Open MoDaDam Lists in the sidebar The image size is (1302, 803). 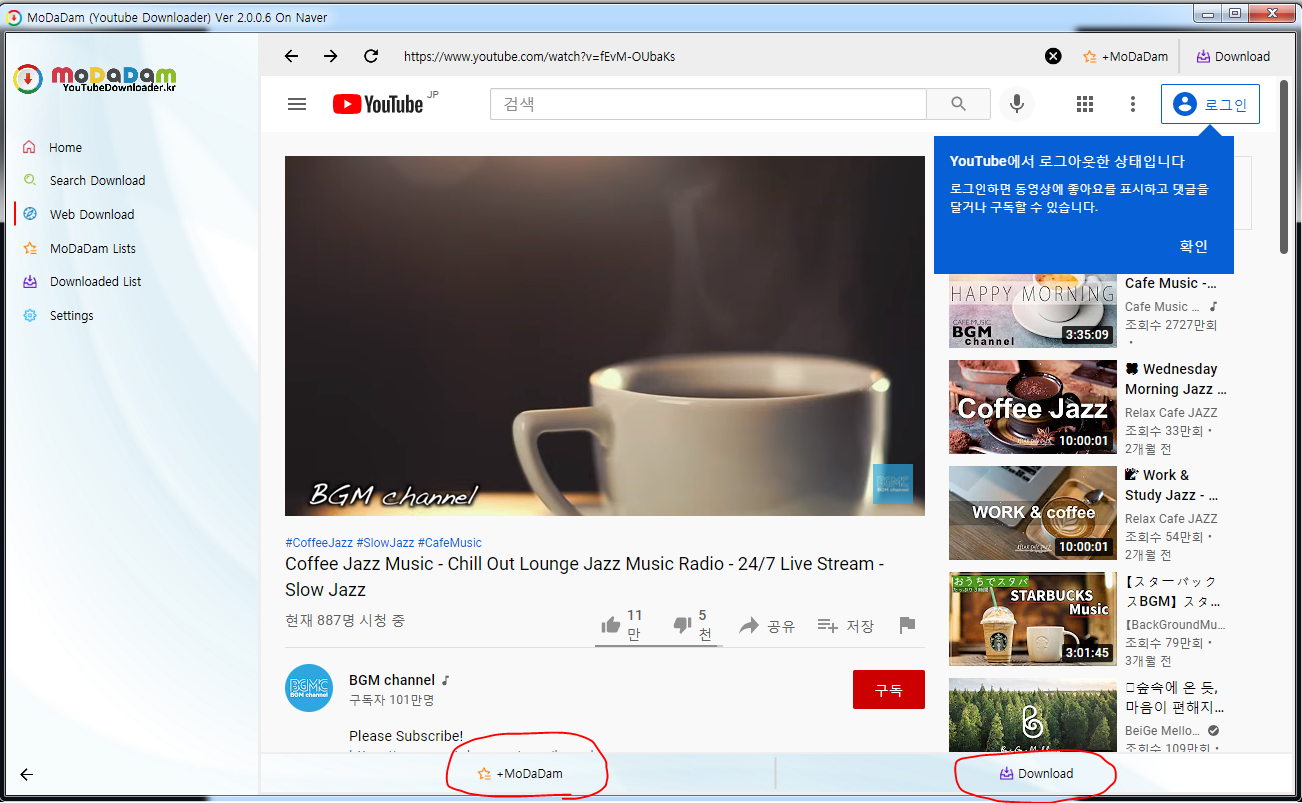click(93, 248)
